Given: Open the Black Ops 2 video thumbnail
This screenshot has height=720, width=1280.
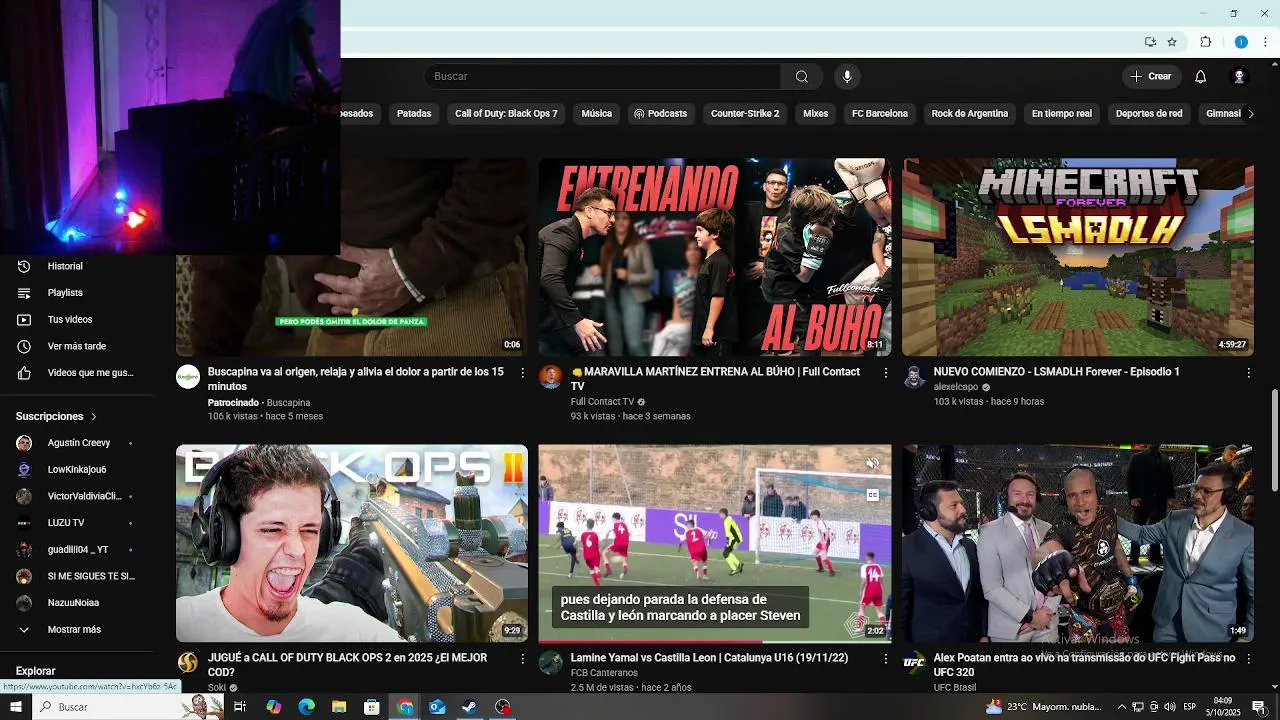Looking at the screenshot, I should tap(352, 543).
